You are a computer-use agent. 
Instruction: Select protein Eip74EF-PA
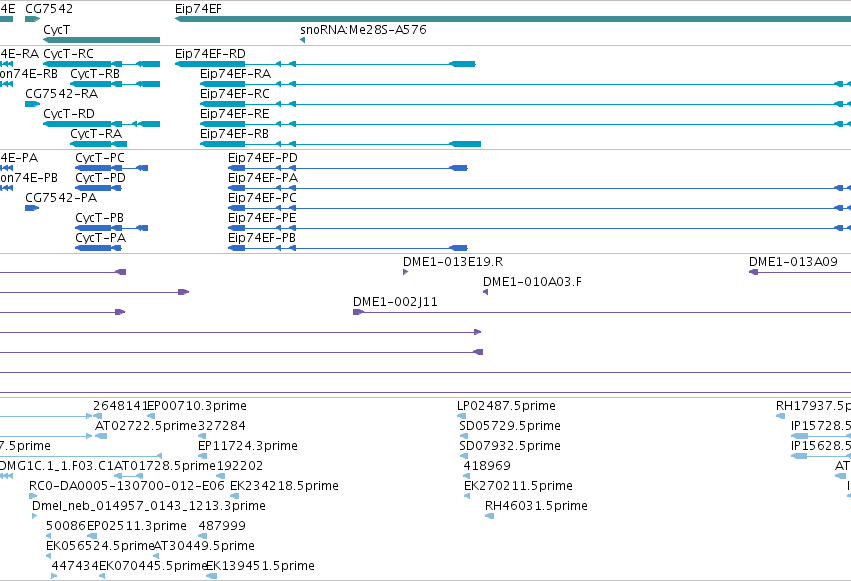[539, 188]
